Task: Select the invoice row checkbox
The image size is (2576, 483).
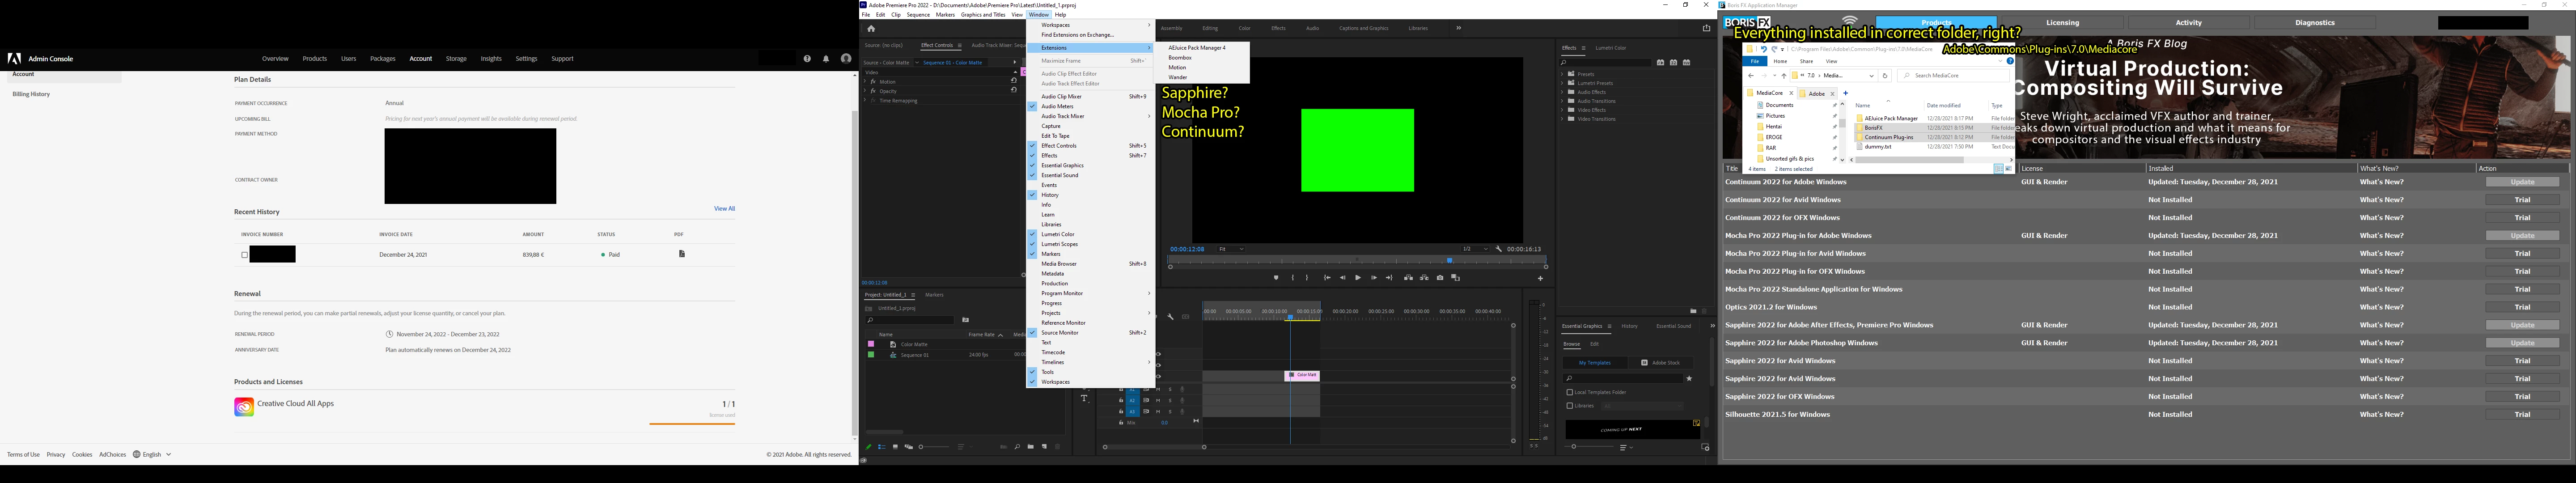Action: coord(244,255)
